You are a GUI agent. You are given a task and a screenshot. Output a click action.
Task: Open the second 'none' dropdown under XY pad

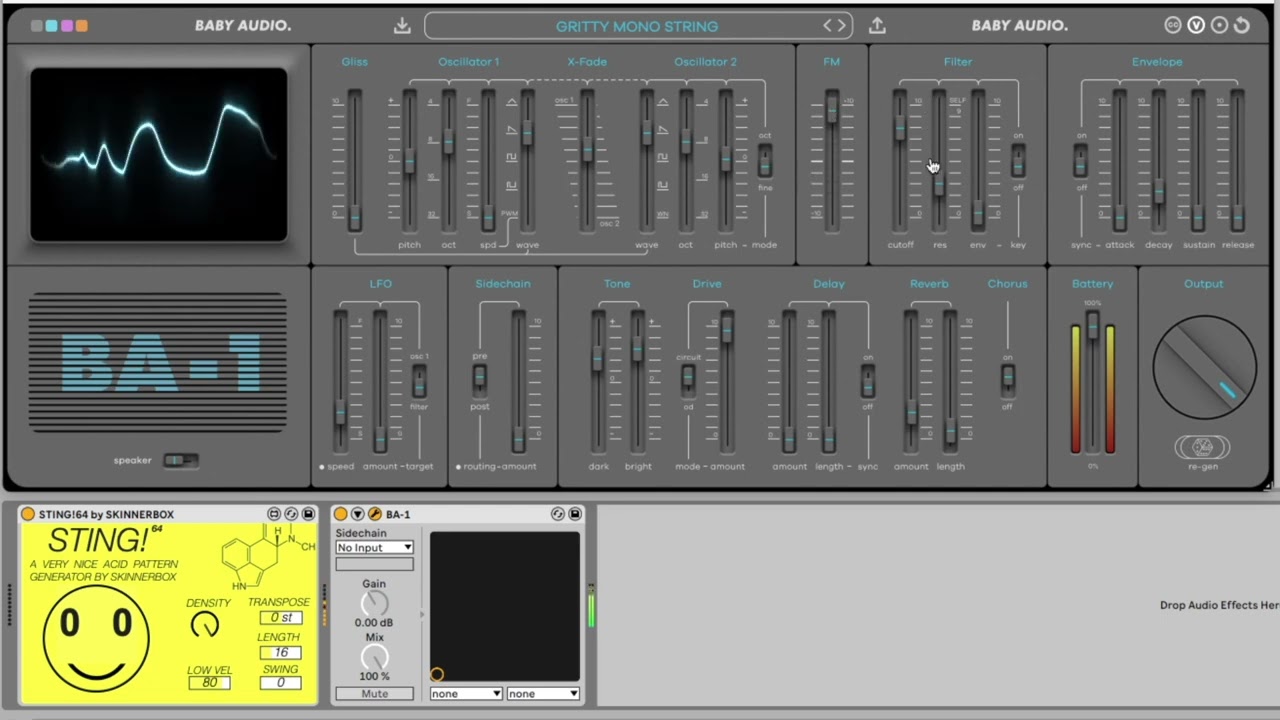[543, 693]
